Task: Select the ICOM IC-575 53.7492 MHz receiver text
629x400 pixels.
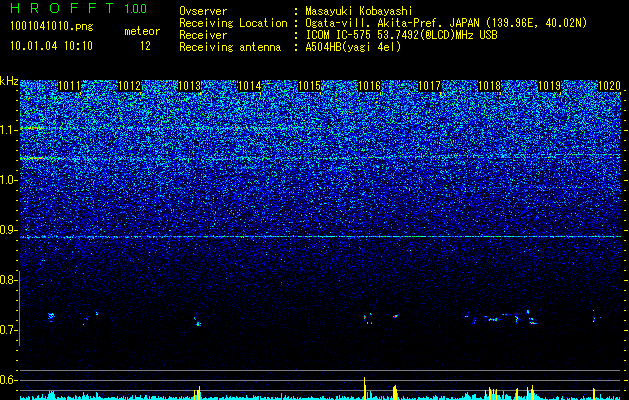Action: (402, 35)
